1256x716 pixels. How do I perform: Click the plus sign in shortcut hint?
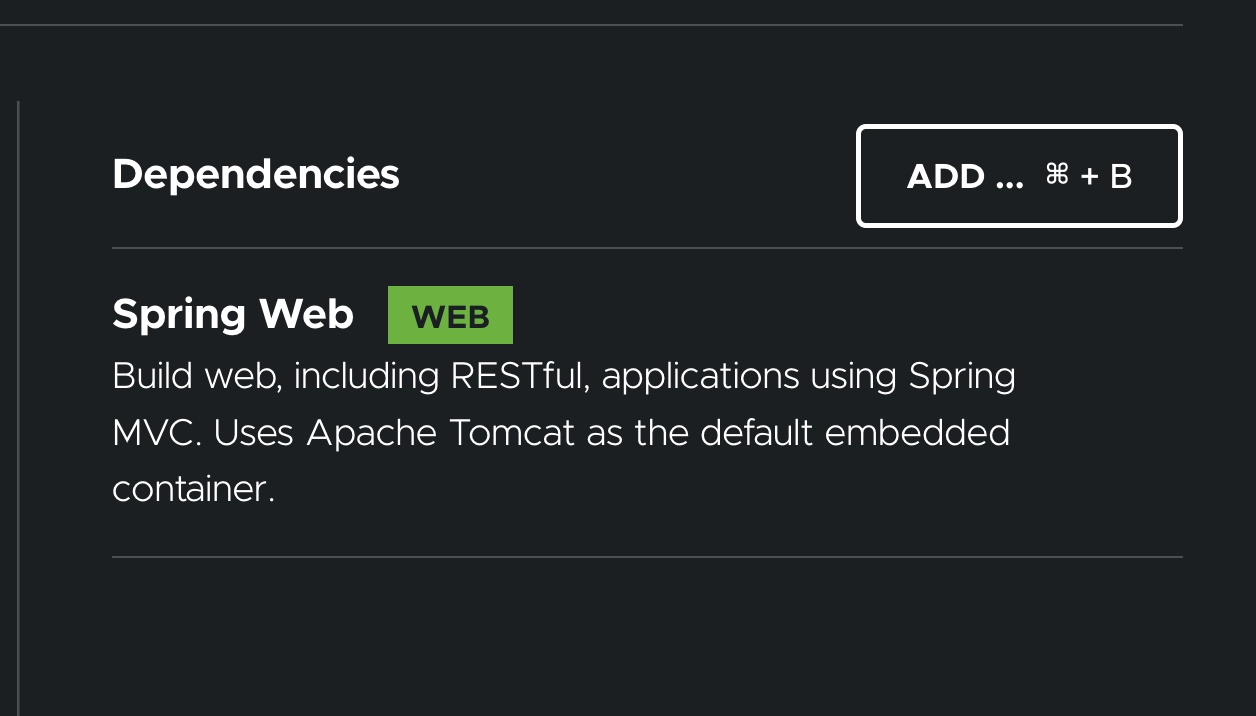[1090, 177]
